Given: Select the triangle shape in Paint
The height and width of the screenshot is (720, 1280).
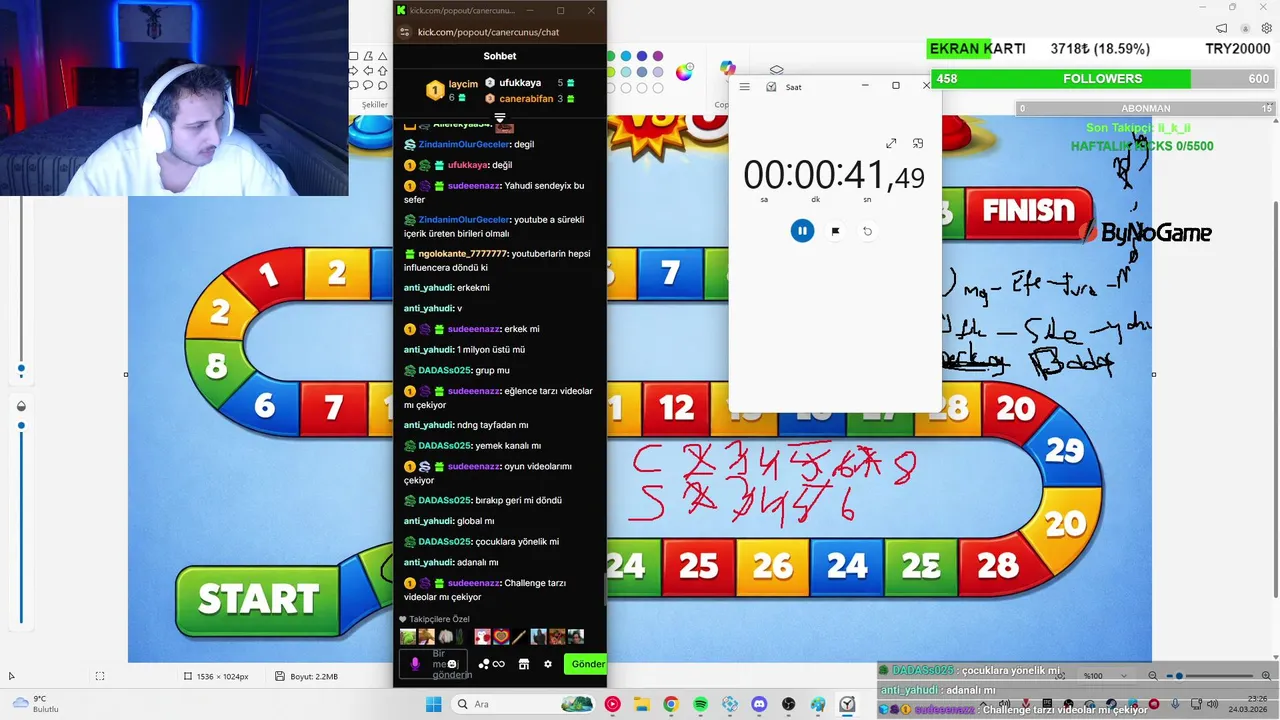Looking at the screenshot, I should click(x=382, y=56).
